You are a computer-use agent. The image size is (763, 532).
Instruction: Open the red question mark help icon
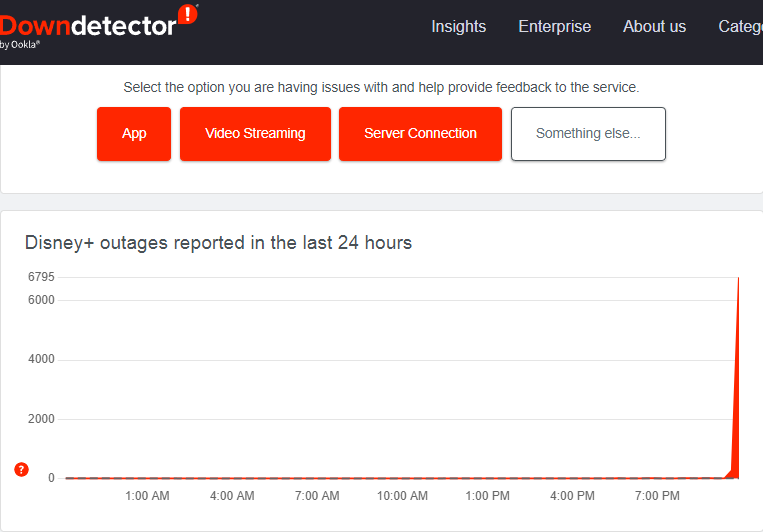[21, 470]
